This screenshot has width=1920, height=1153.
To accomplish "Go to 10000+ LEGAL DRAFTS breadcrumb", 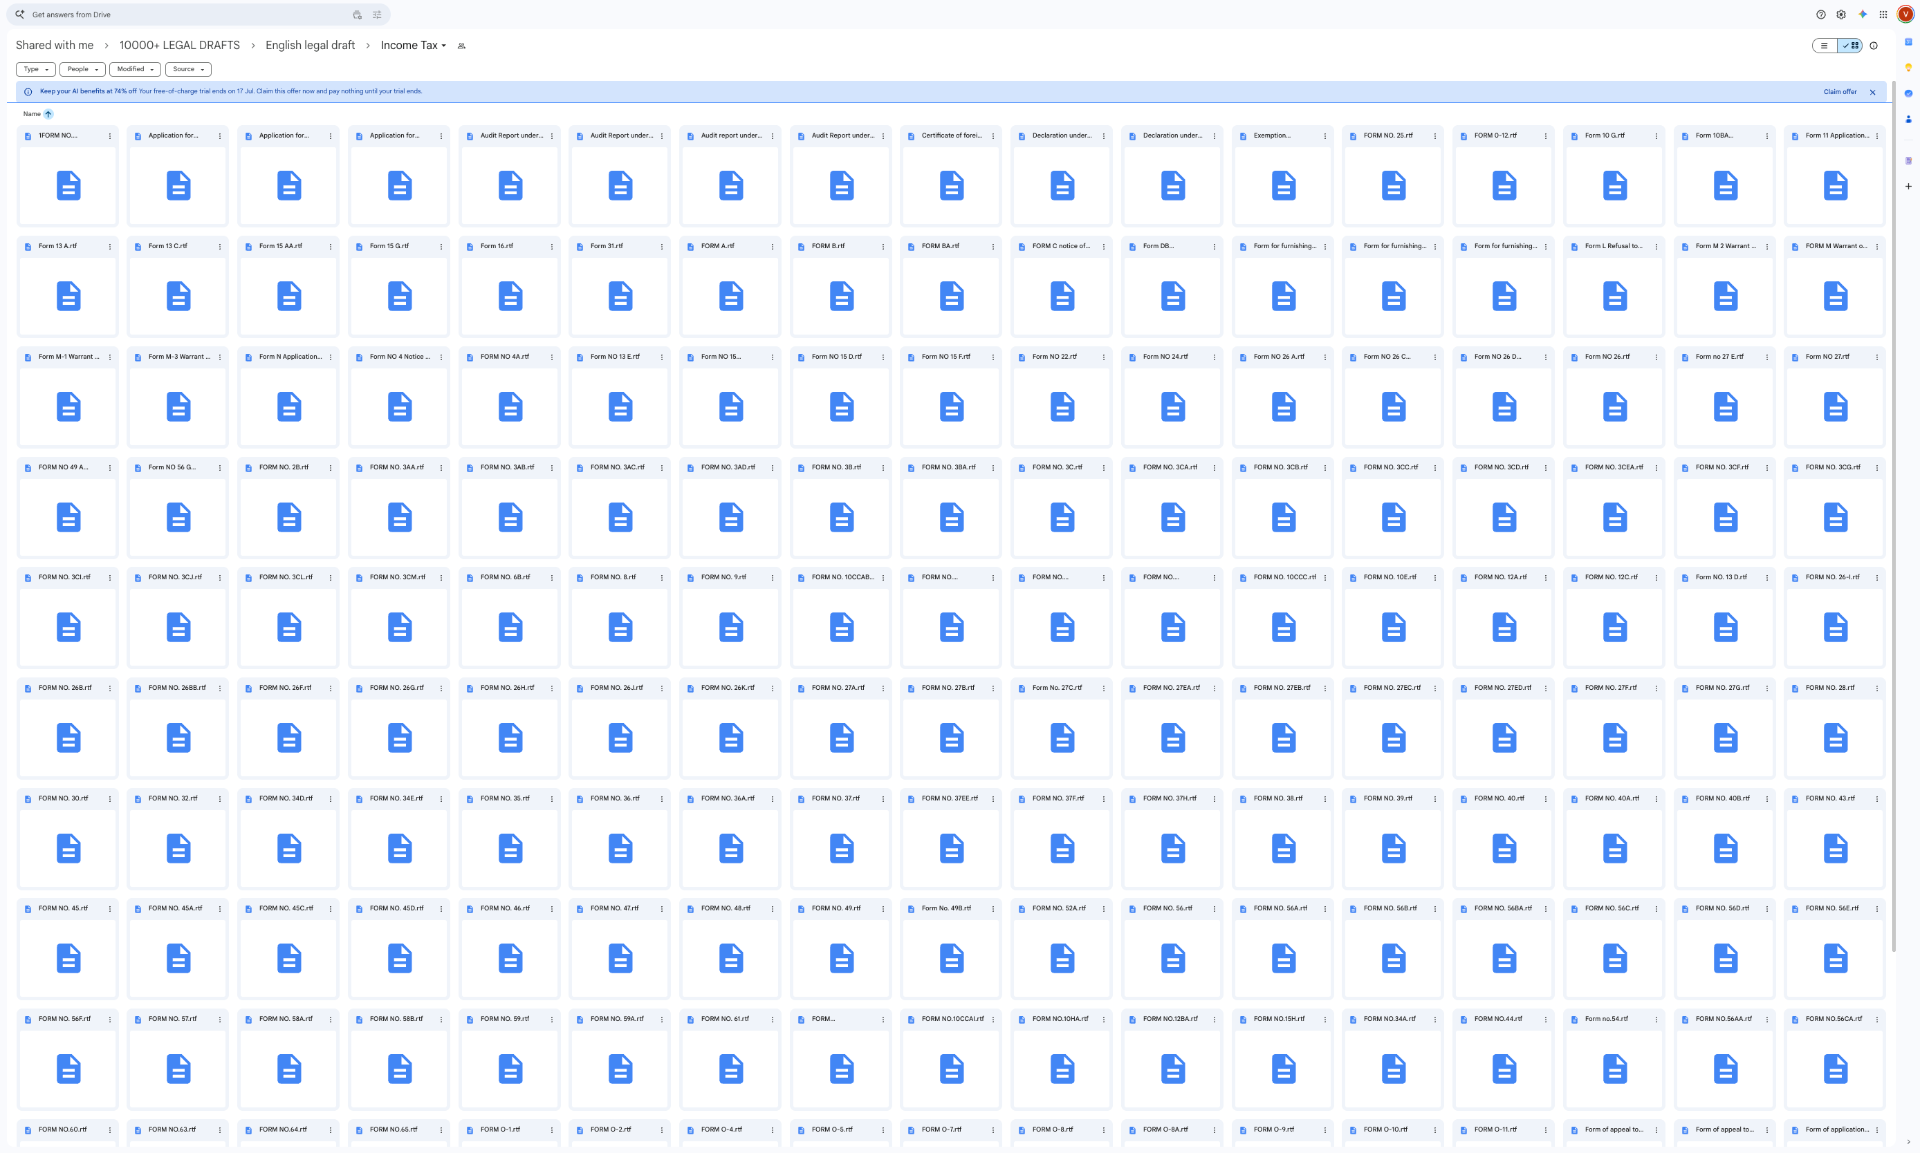I will [x=180, y=45].
